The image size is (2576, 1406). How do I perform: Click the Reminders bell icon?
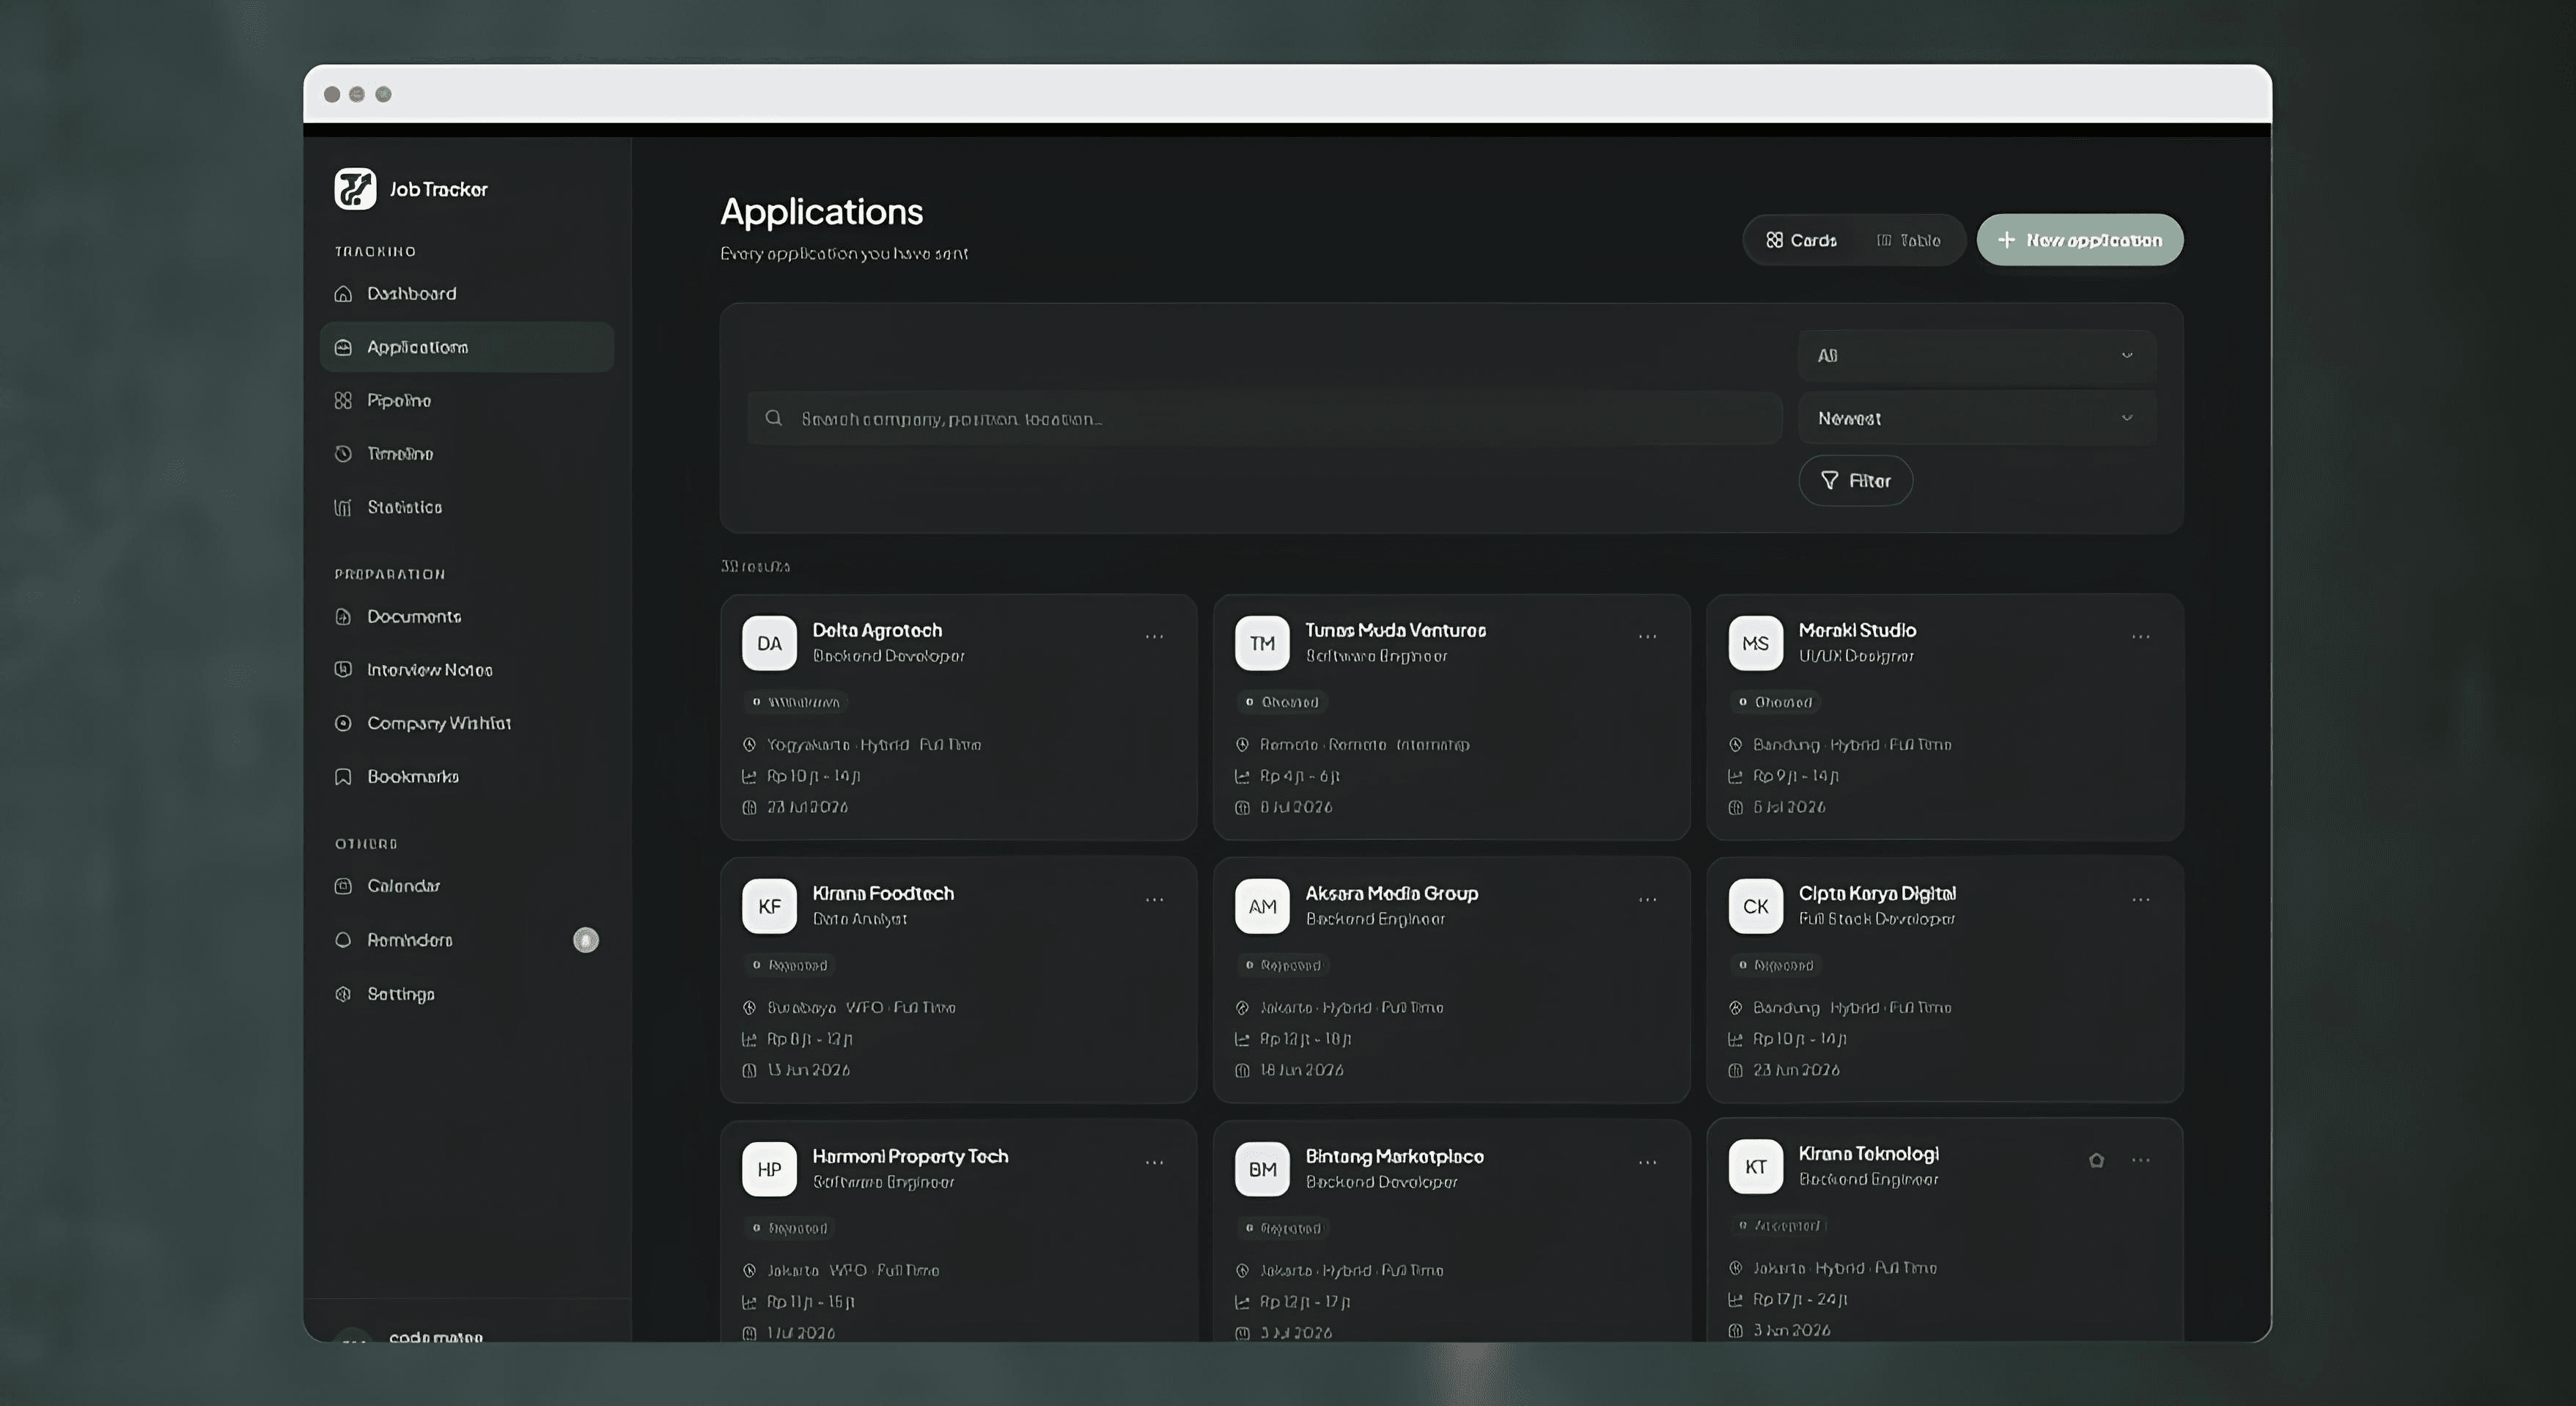tap(343, 940)
